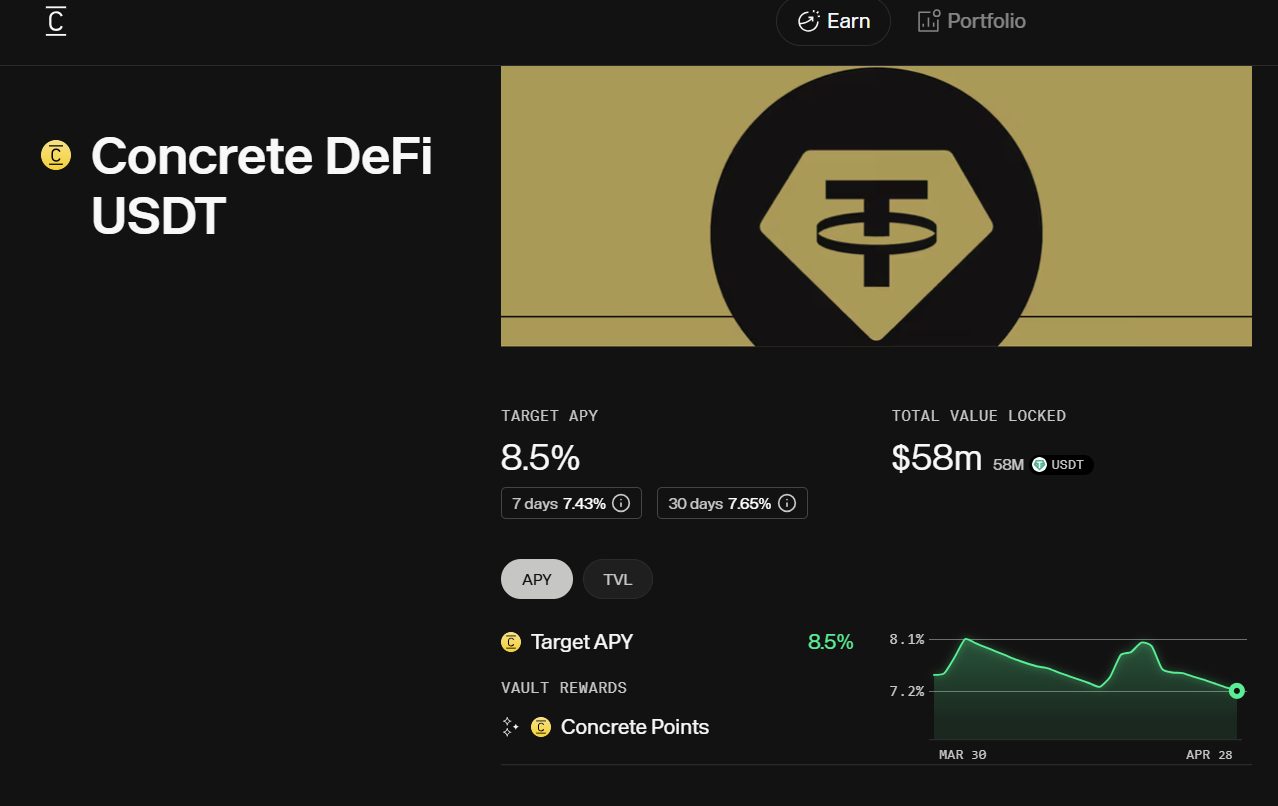Open the Portfolio tab
The height and width of the screenshot is (806, 1278).
[x=972, y=21]
